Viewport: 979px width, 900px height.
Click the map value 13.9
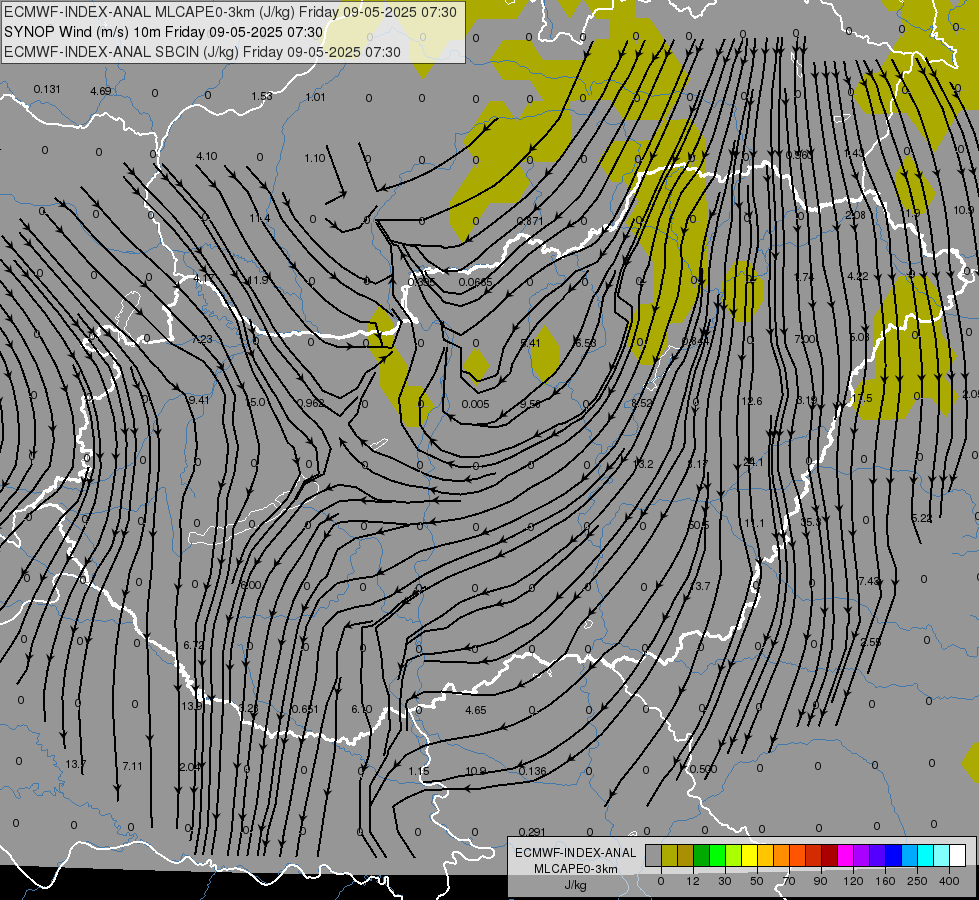coord(192,706)
